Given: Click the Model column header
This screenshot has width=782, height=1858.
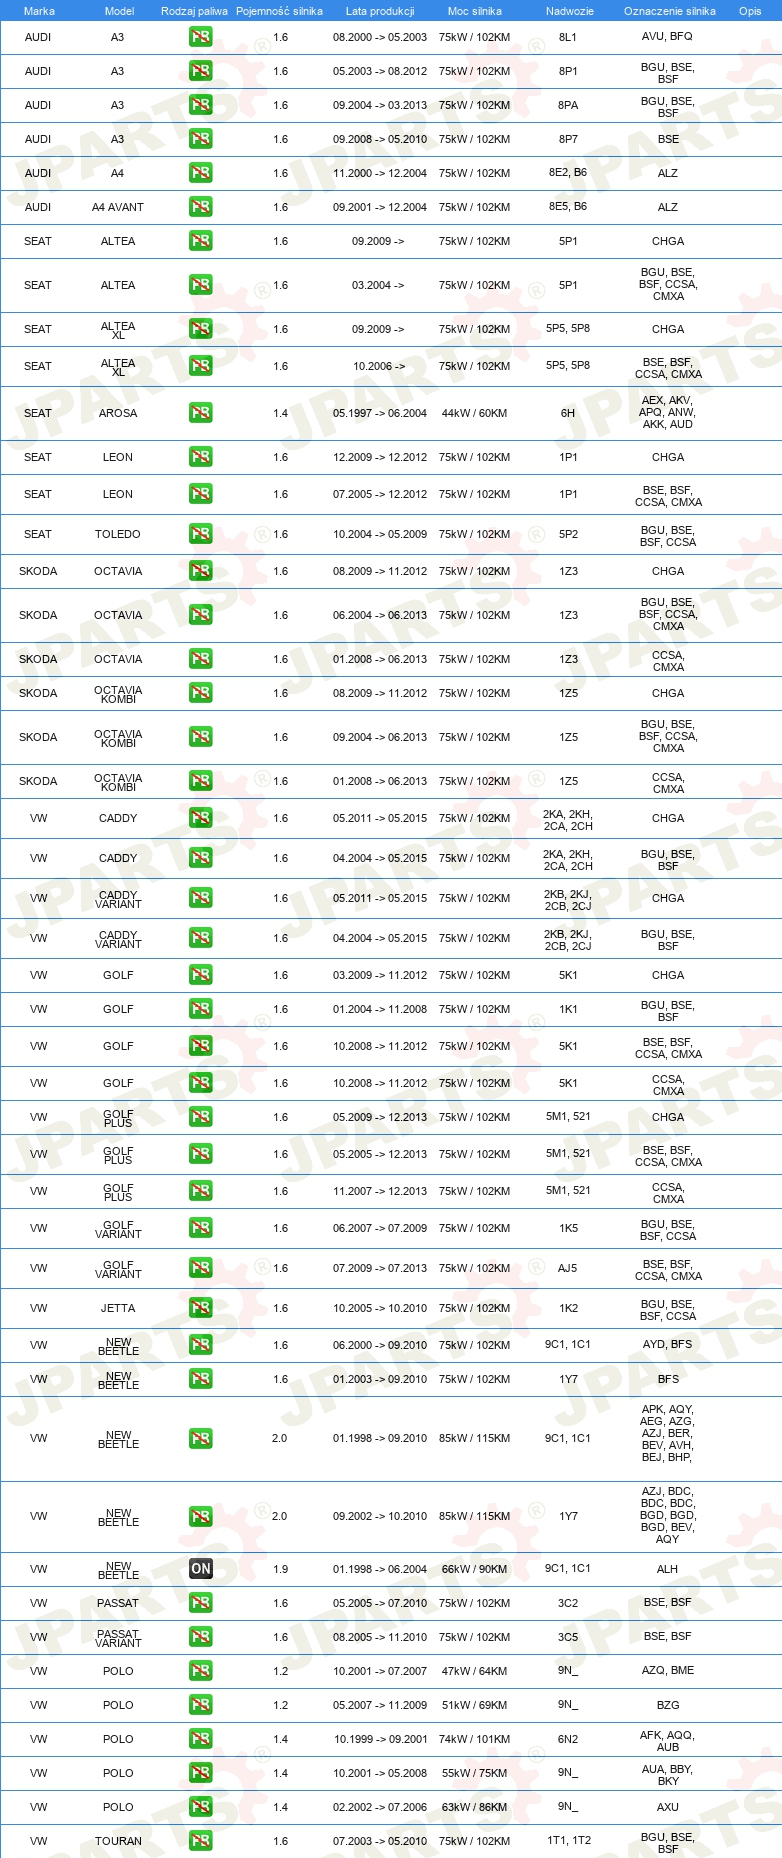Looking at the screenshot, I should coord(119,11).
